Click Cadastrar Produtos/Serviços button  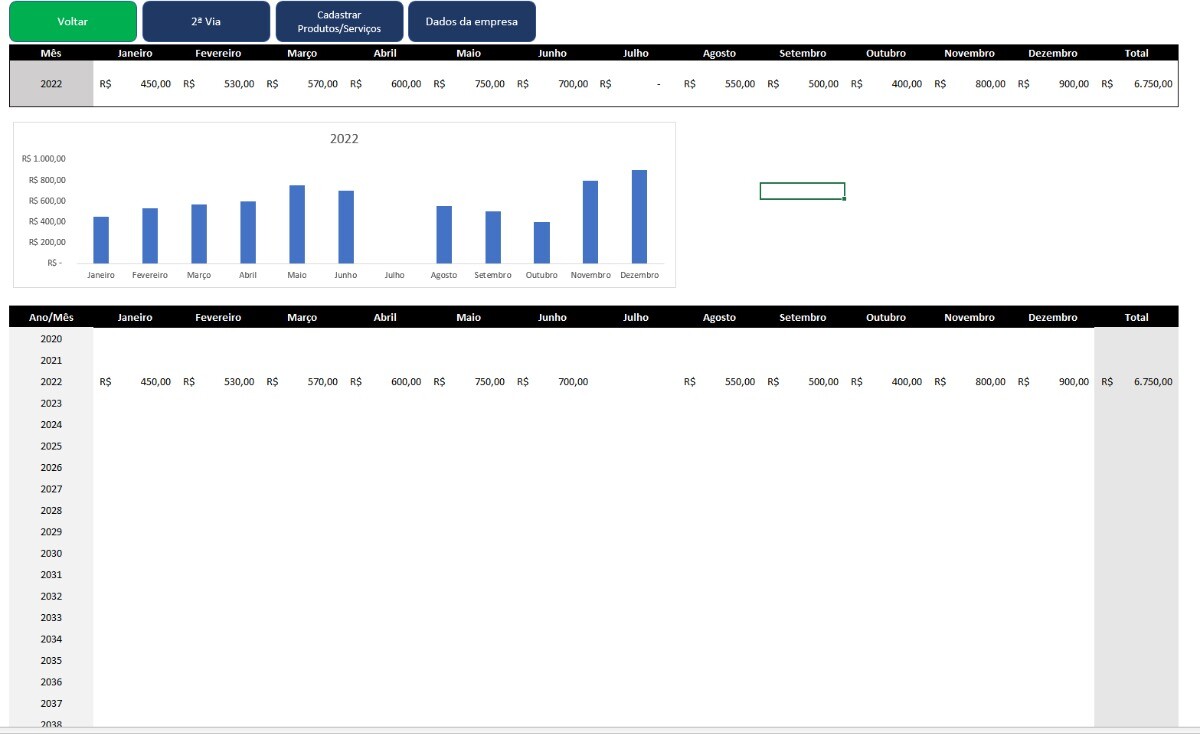coord(339,21)
